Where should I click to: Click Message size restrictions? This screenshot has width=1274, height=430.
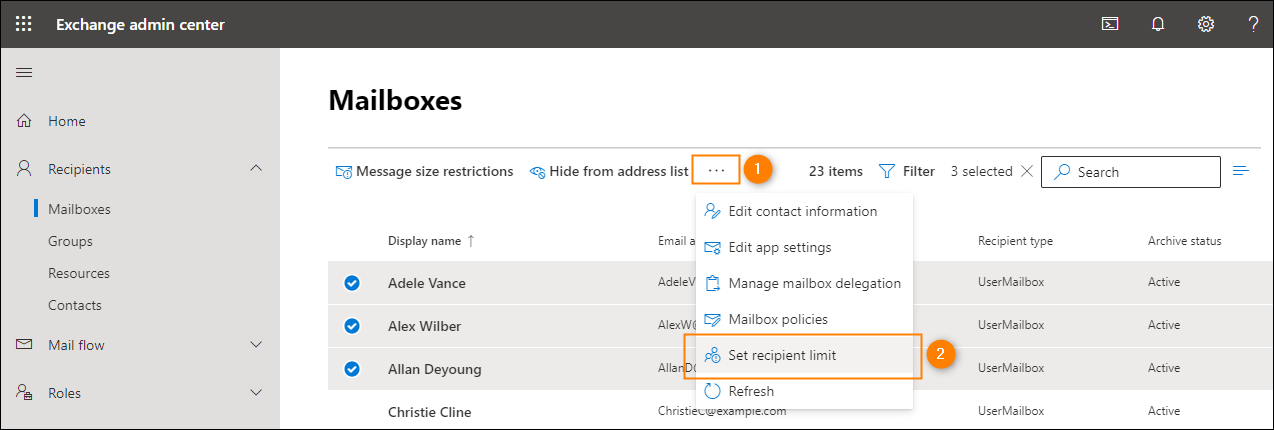point(424,172)
